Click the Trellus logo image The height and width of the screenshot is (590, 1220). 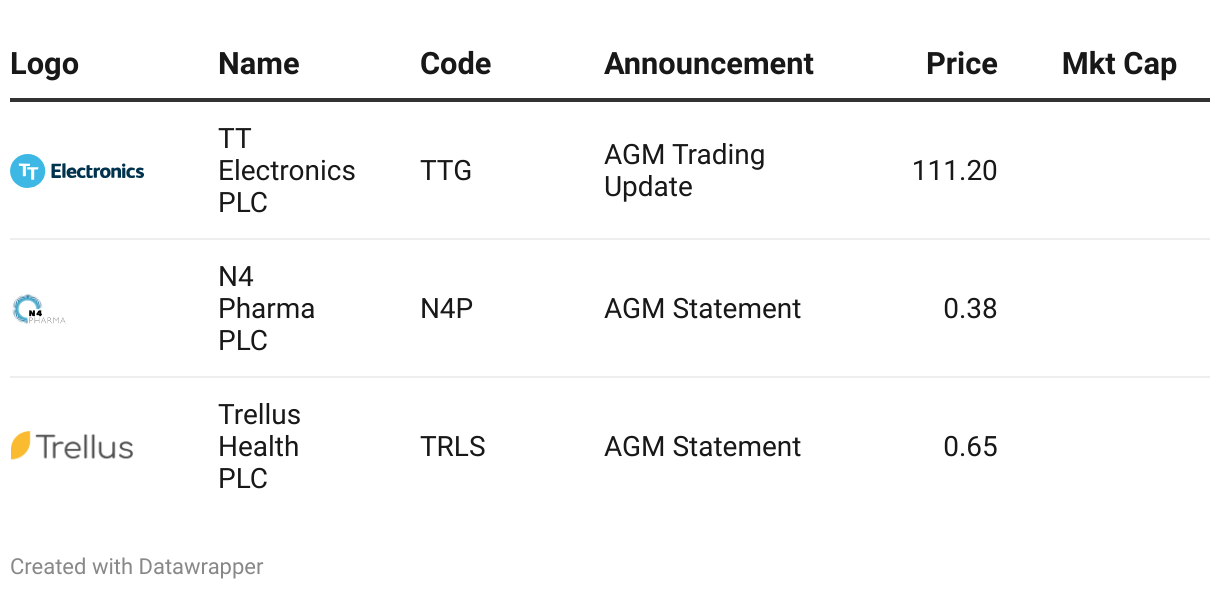coord(72,446)
